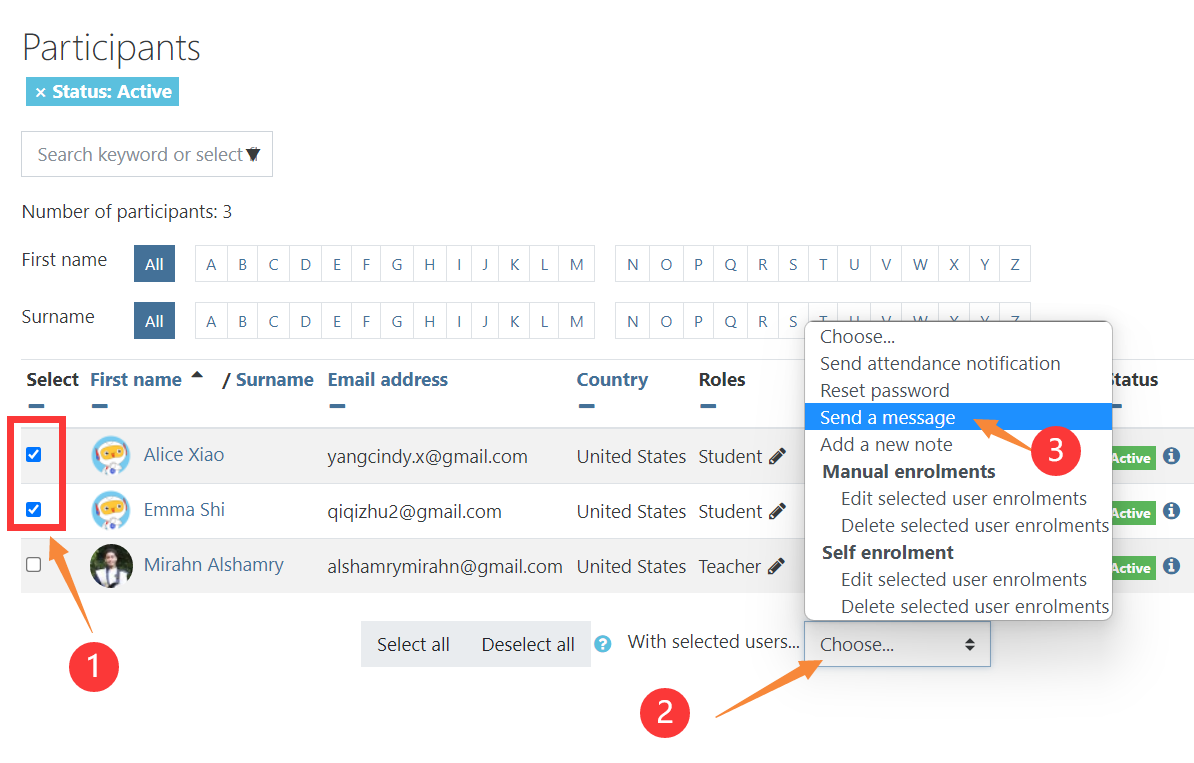Screen dimensions: 1194x763
Task: Click the info icon in Emma Shi's status
Action: click(1172, 512)
